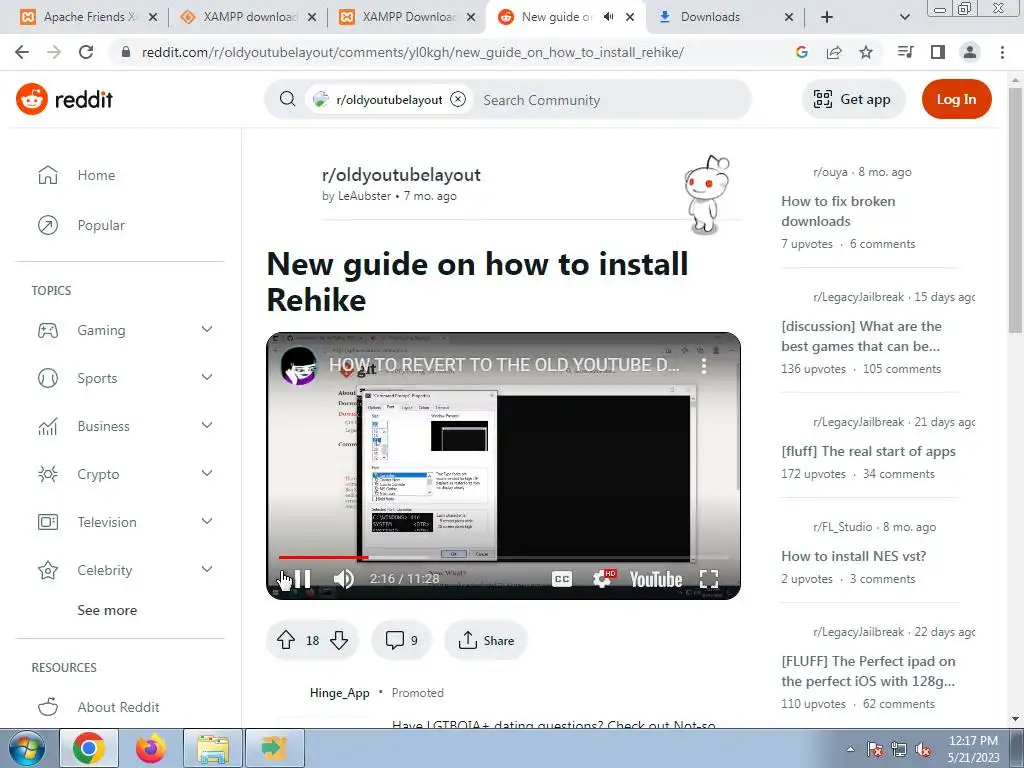This screenshot has width=1024, height=768.
Task: Downvote the post
Action: tap(339, 640)
